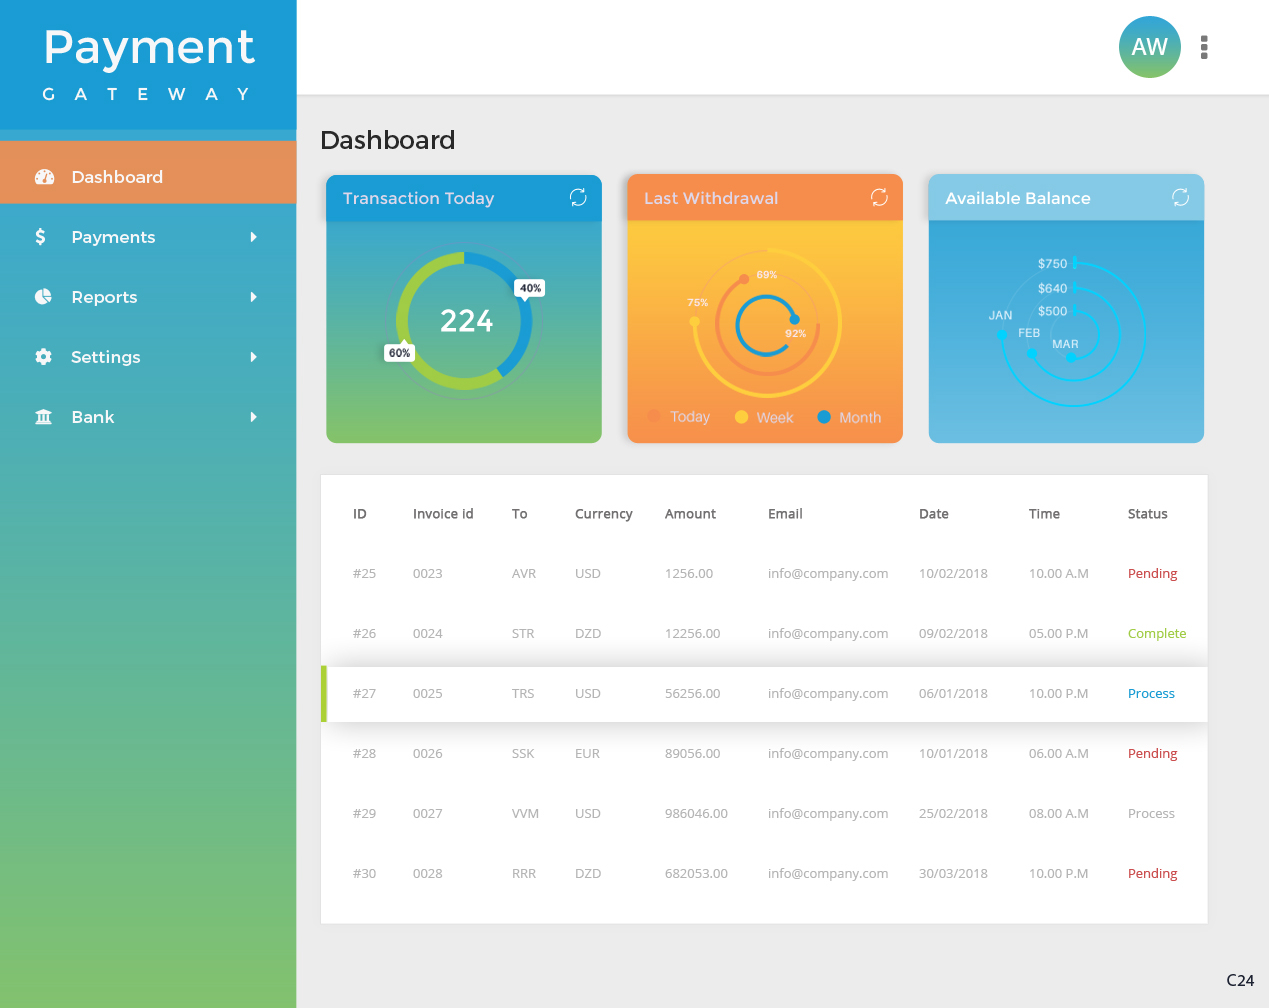
Task: Click the Payment Gateway logo
Action: point(148,64)
